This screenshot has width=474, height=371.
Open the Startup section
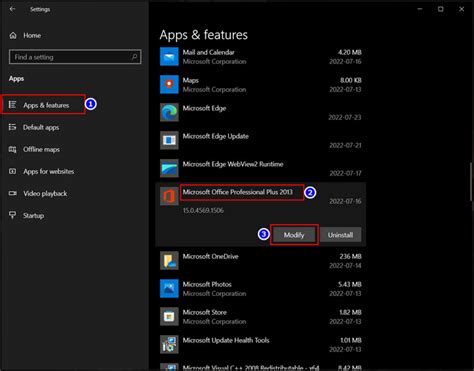coord(33,215)
